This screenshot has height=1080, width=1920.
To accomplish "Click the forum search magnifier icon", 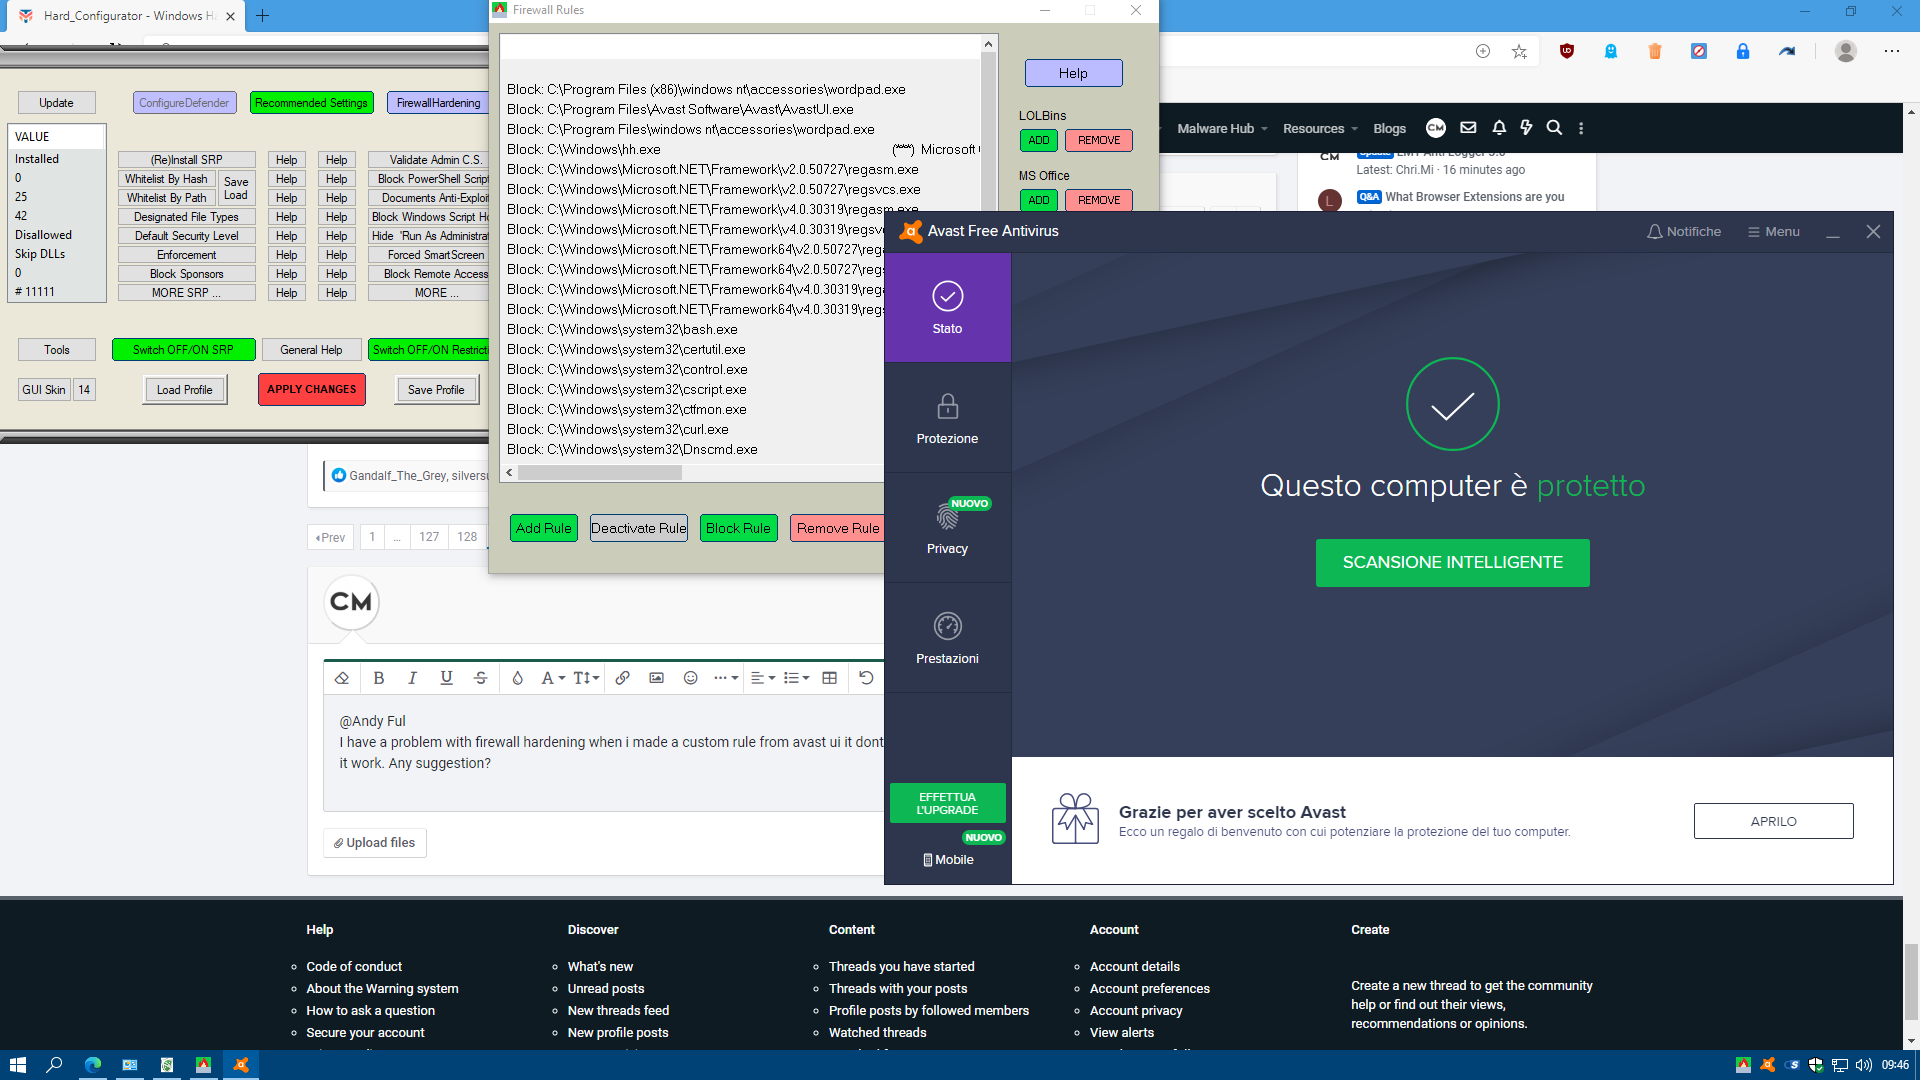I will click(x=1554, y=128).
